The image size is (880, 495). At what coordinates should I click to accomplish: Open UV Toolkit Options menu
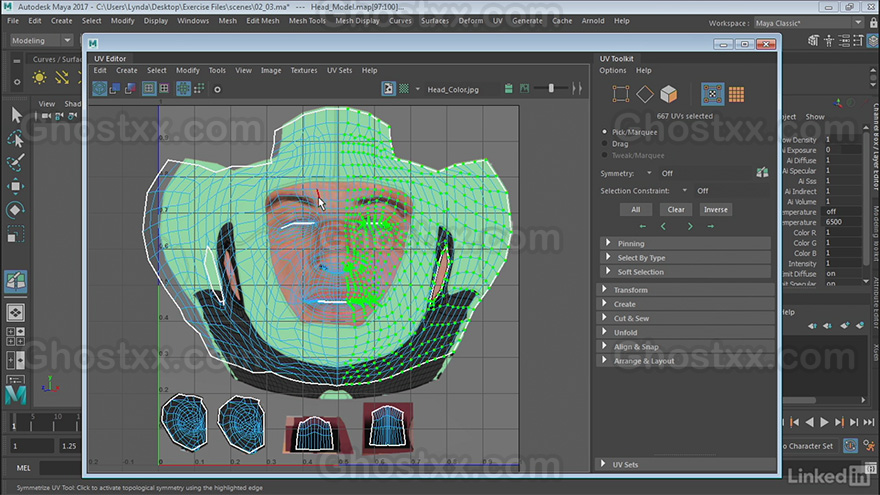(612, 70)
